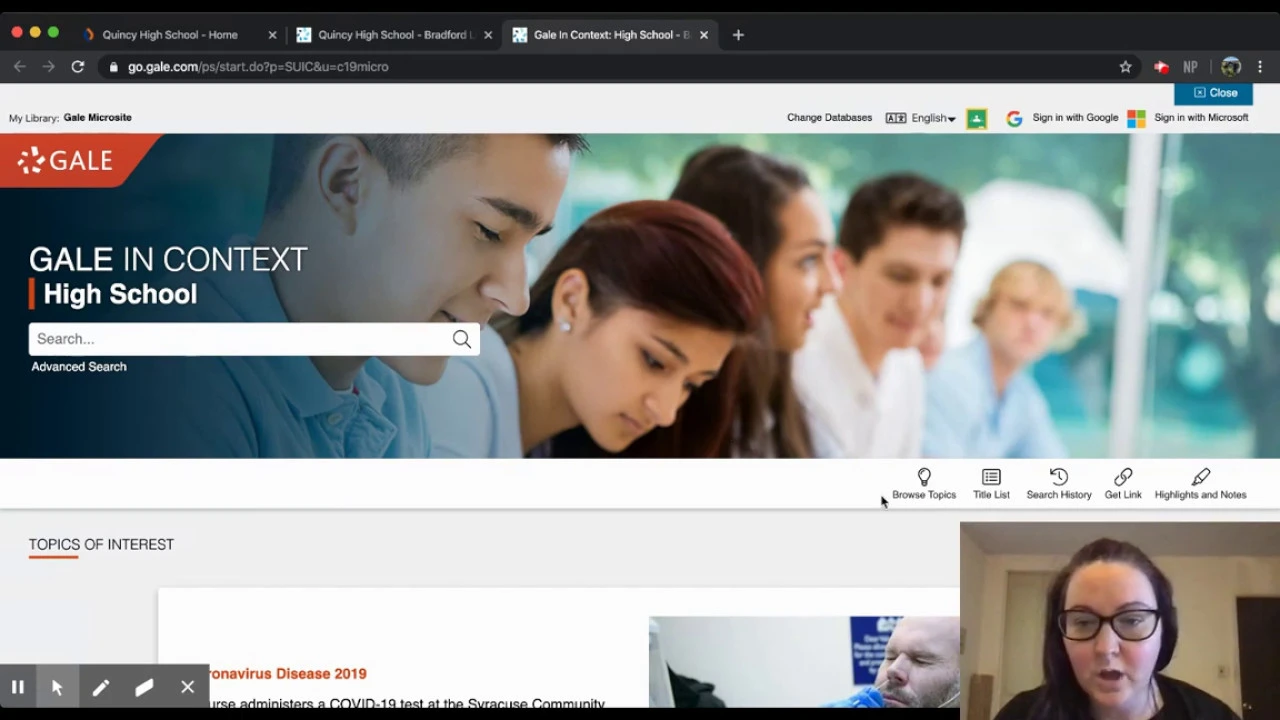Go forward with browser forward arrow
The height and width of the screenshot is (720, 1280).
tap(48, 66)
